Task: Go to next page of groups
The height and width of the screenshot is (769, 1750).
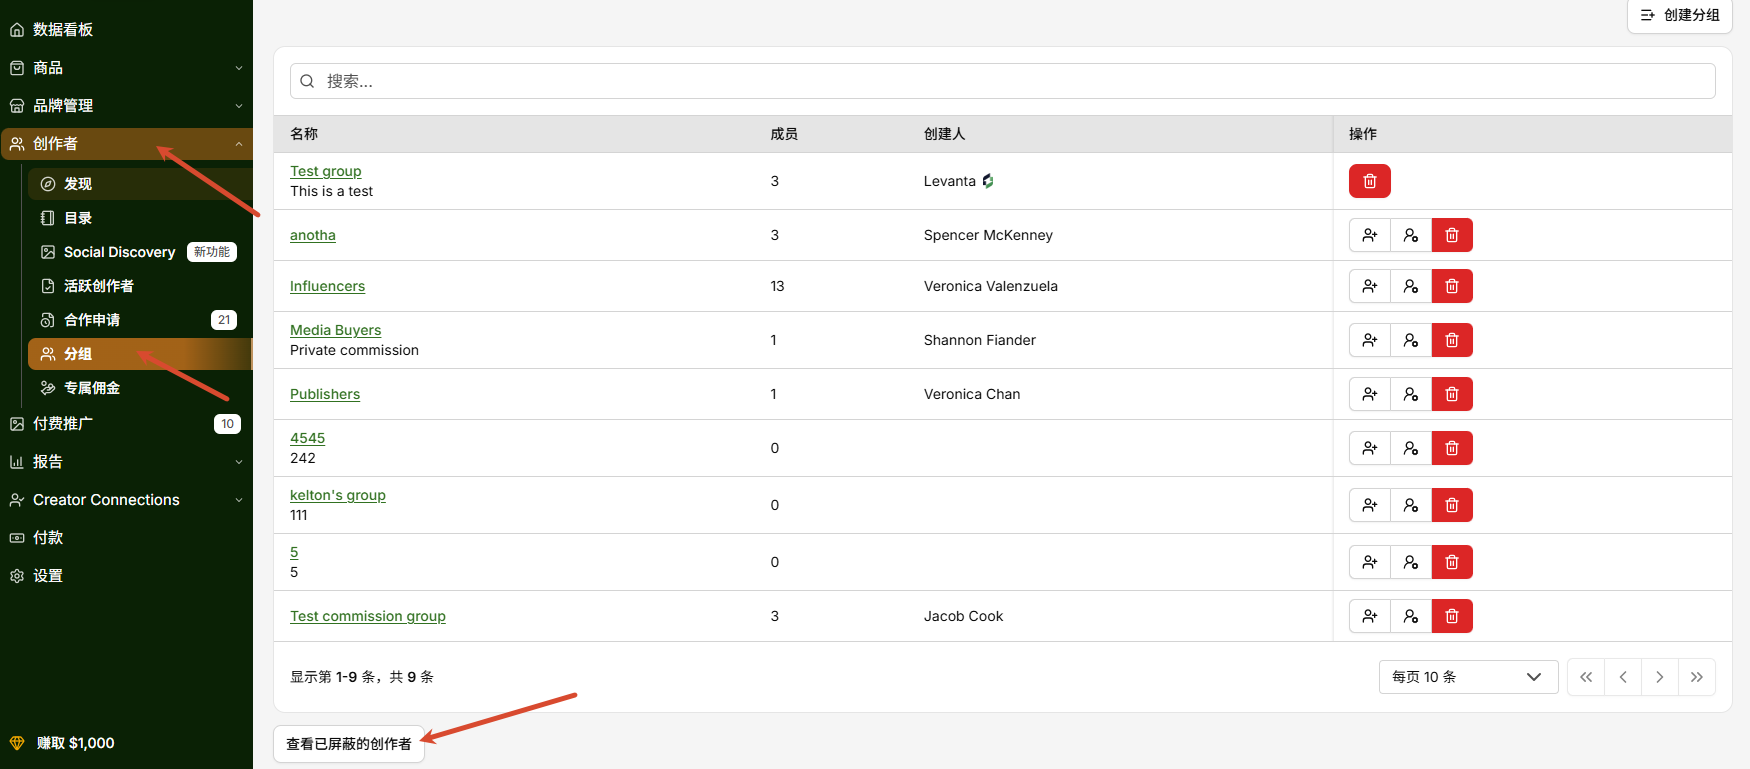Action: click(x=1660, y=677)
